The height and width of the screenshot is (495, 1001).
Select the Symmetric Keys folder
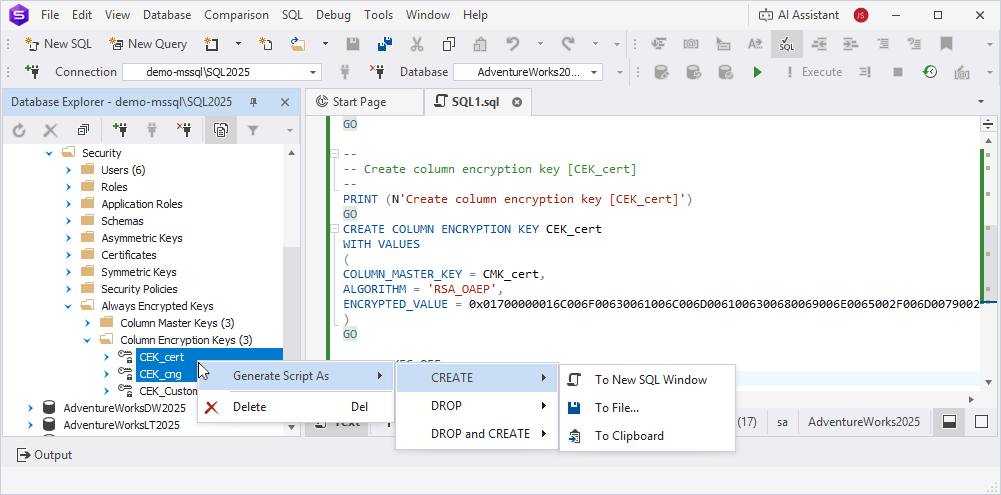coord(139,272)
